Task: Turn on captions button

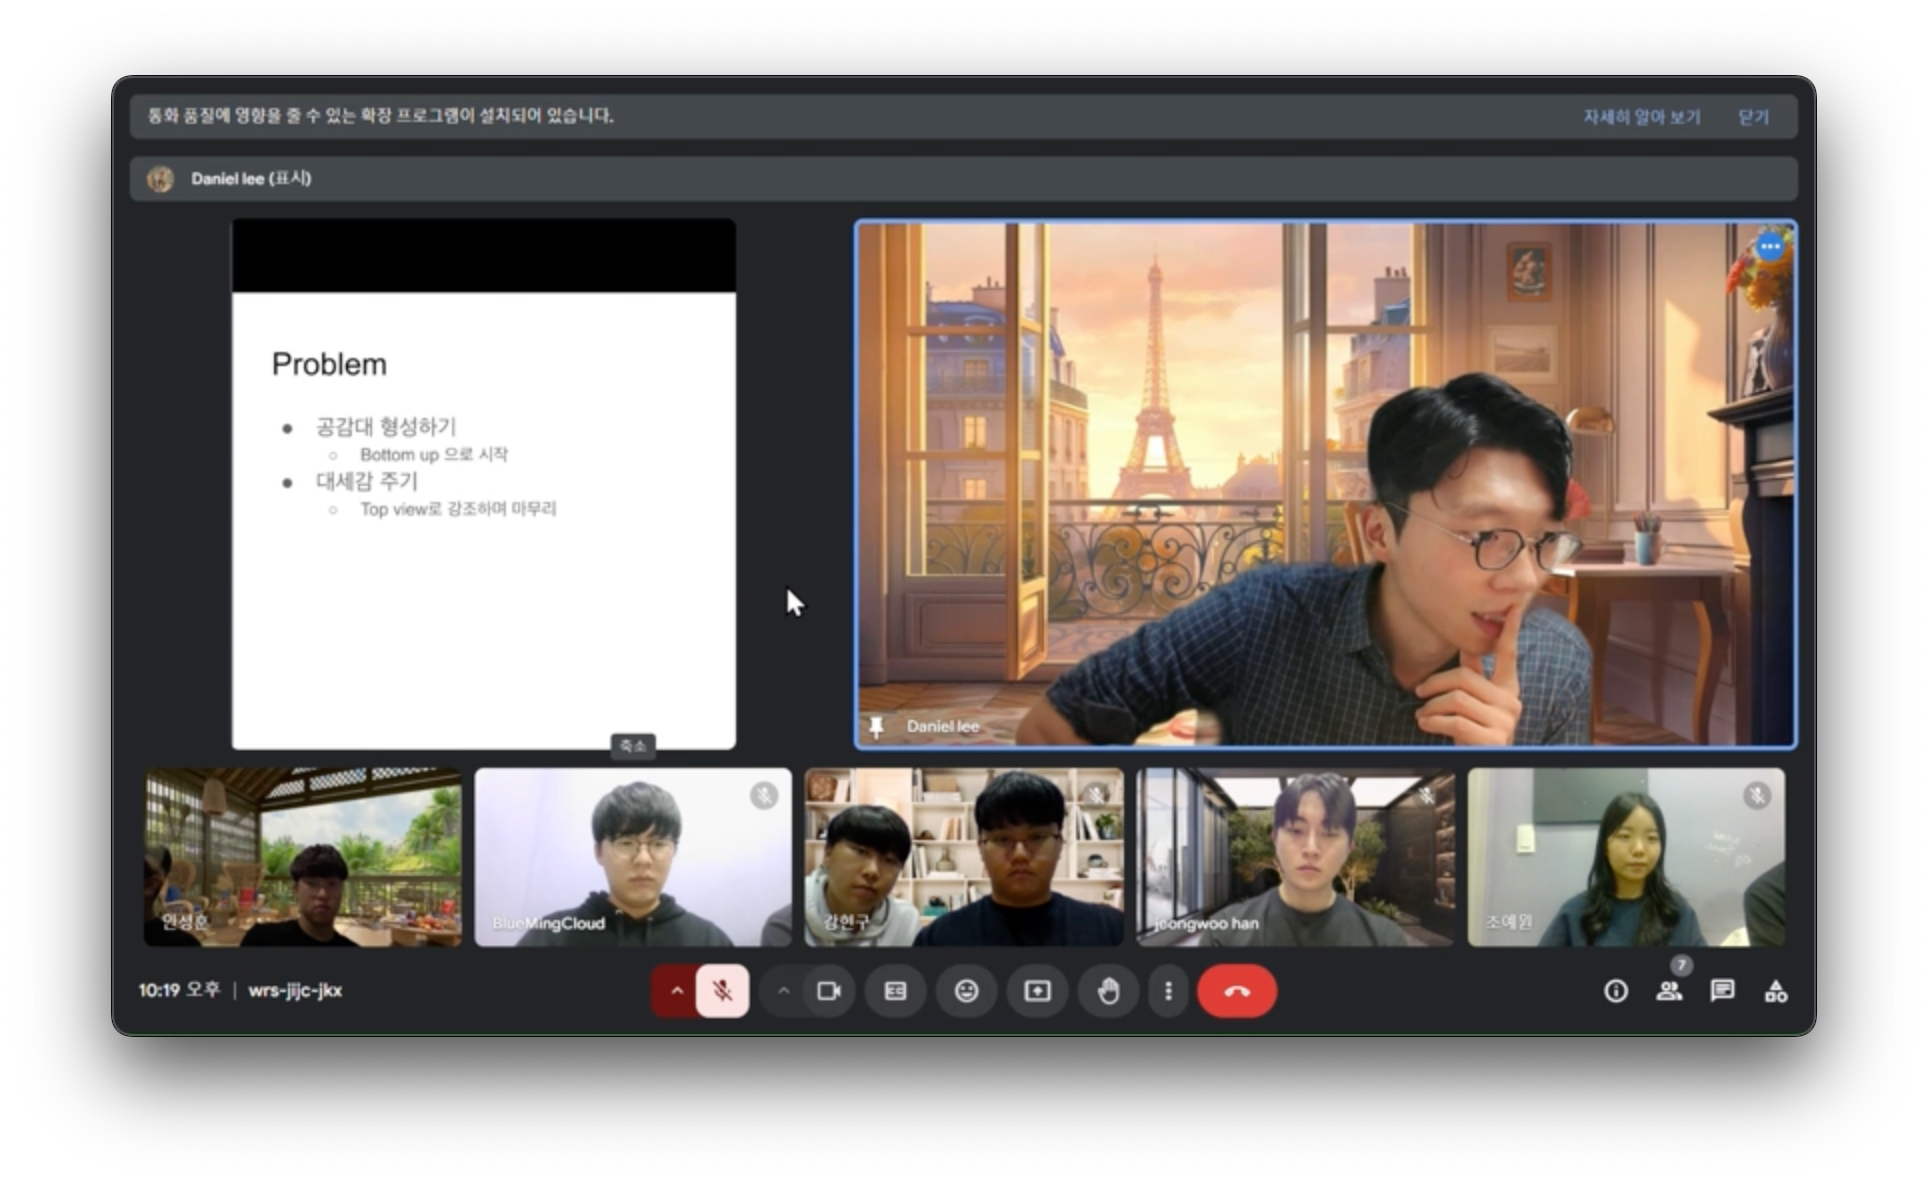Action: [895, 991]
